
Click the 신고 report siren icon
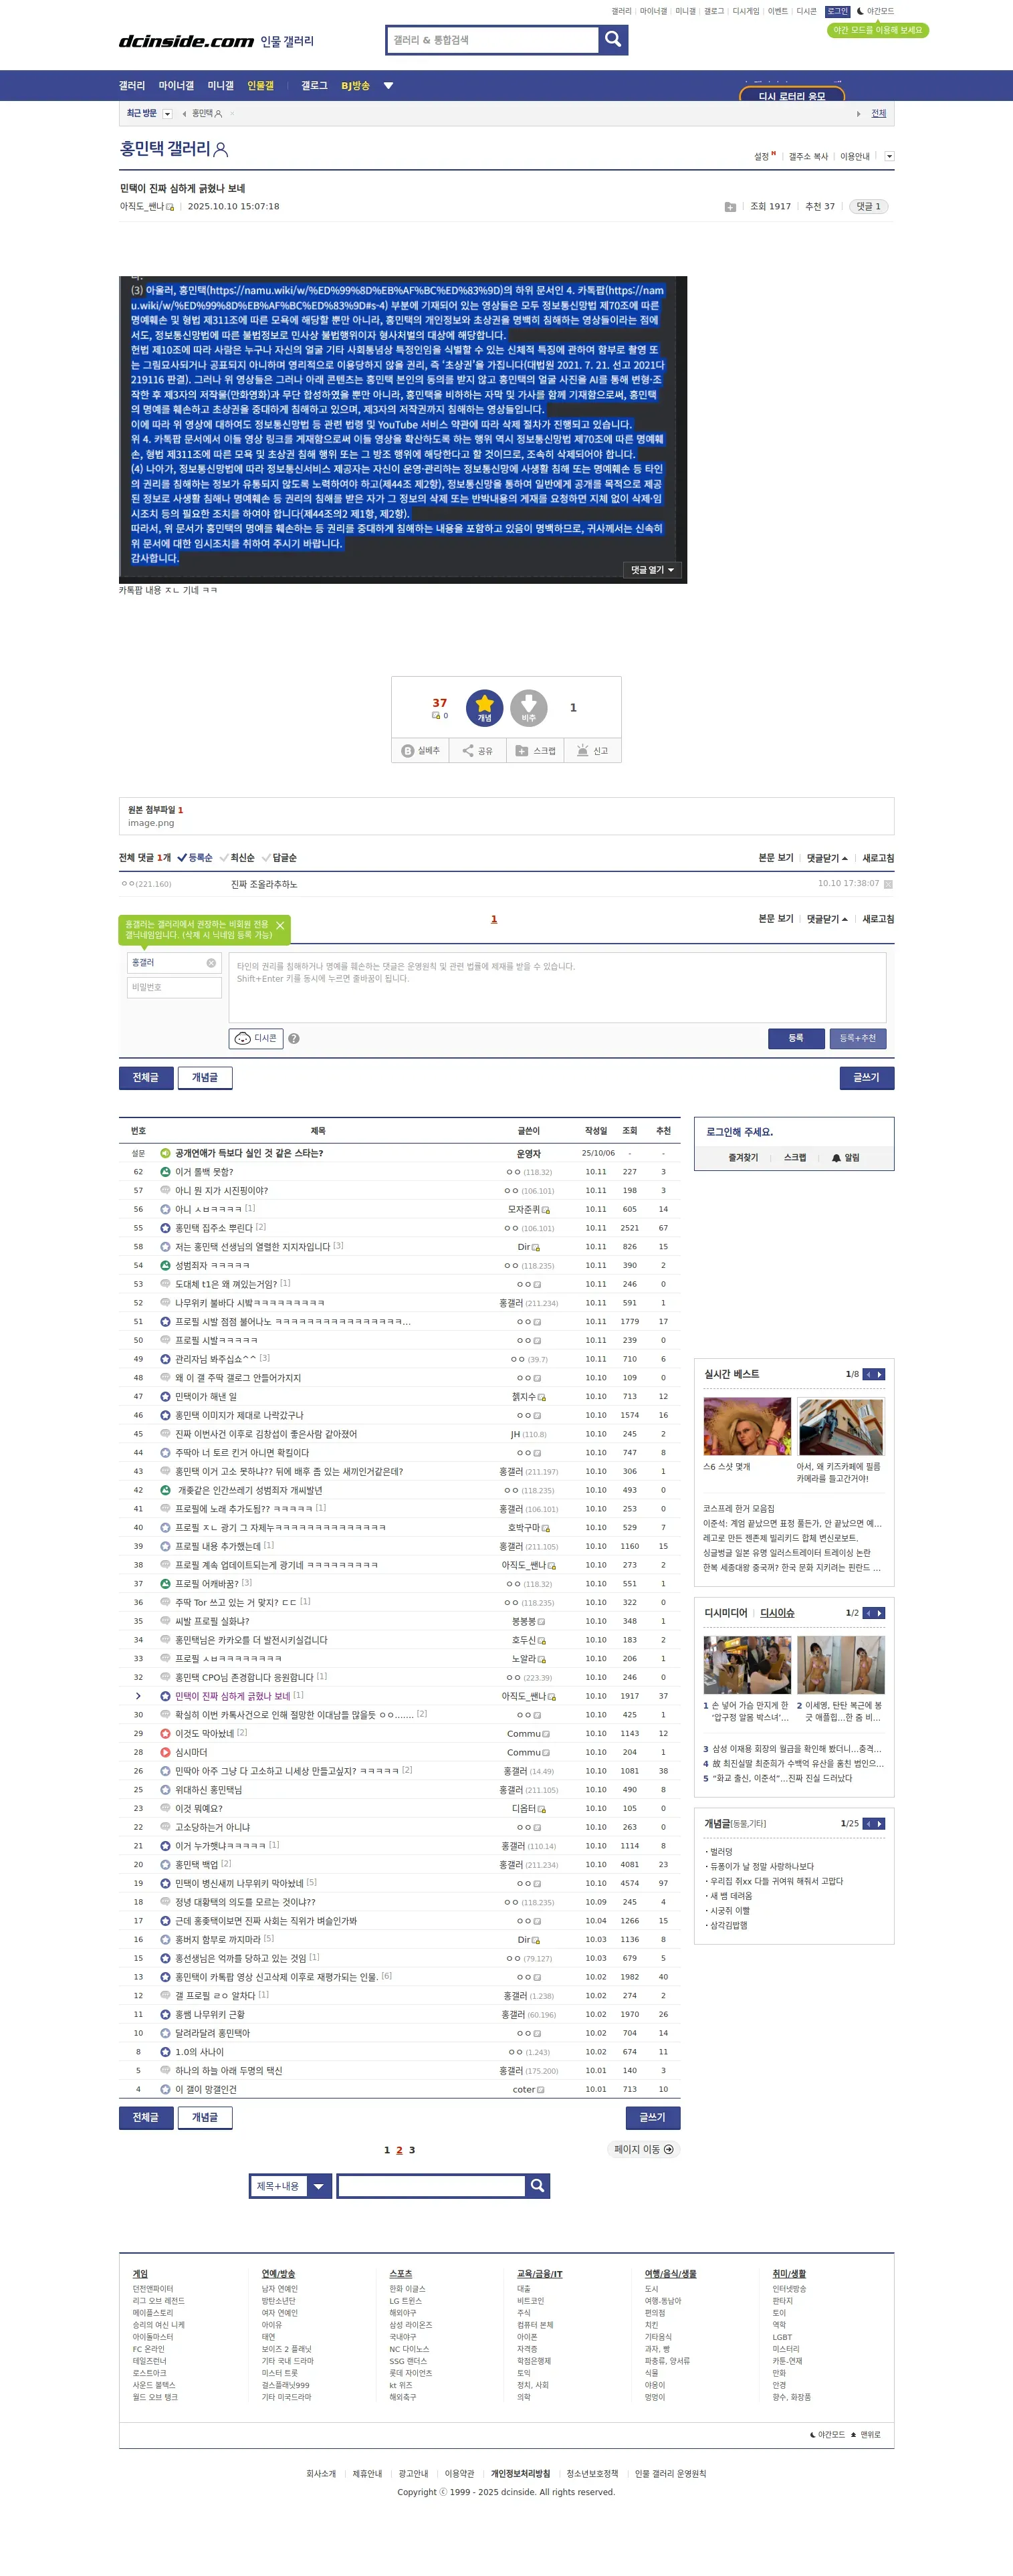582,750
